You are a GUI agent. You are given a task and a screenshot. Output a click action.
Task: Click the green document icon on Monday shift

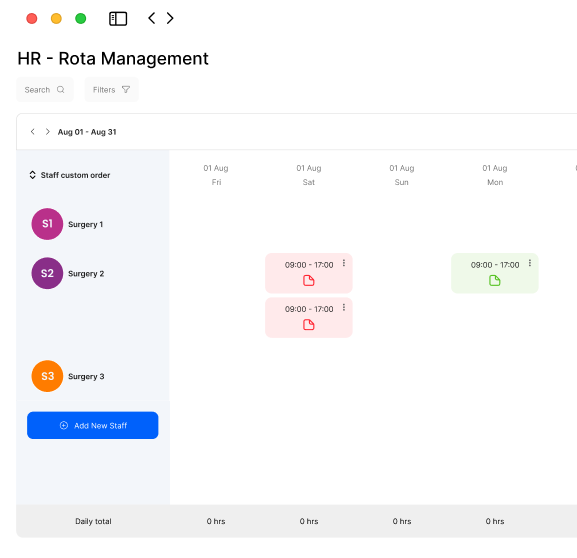(495, 280)
